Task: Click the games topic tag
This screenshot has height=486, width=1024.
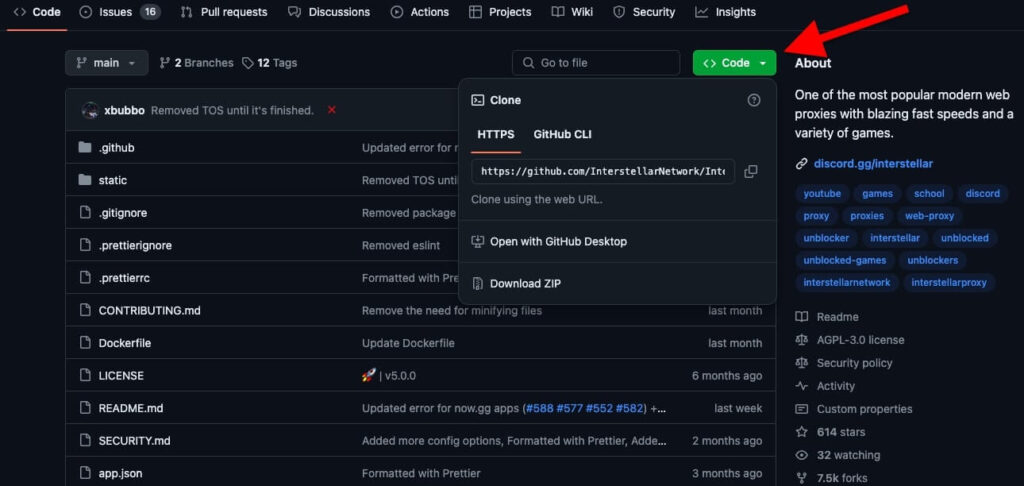Action: (877, 194)
